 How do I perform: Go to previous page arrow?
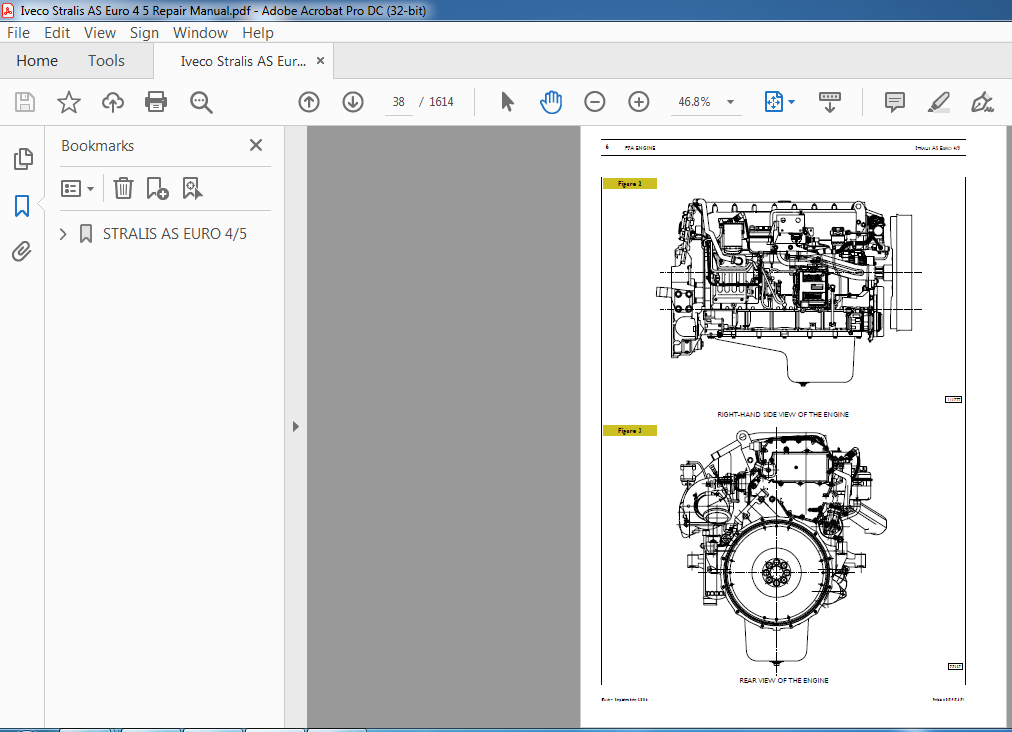(x=309, y=102)
